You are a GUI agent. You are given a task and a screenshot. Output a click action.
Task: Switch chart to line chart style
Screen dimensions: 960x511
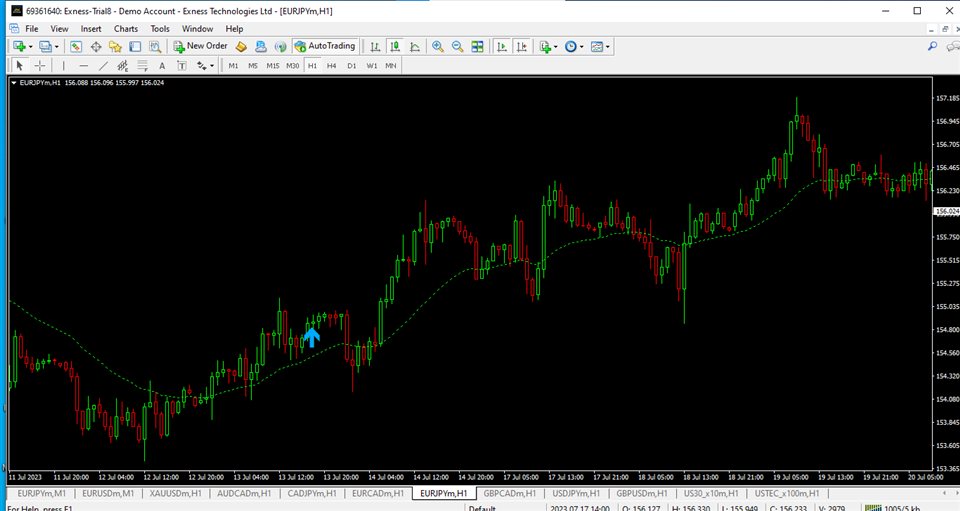tap(415, 47)
